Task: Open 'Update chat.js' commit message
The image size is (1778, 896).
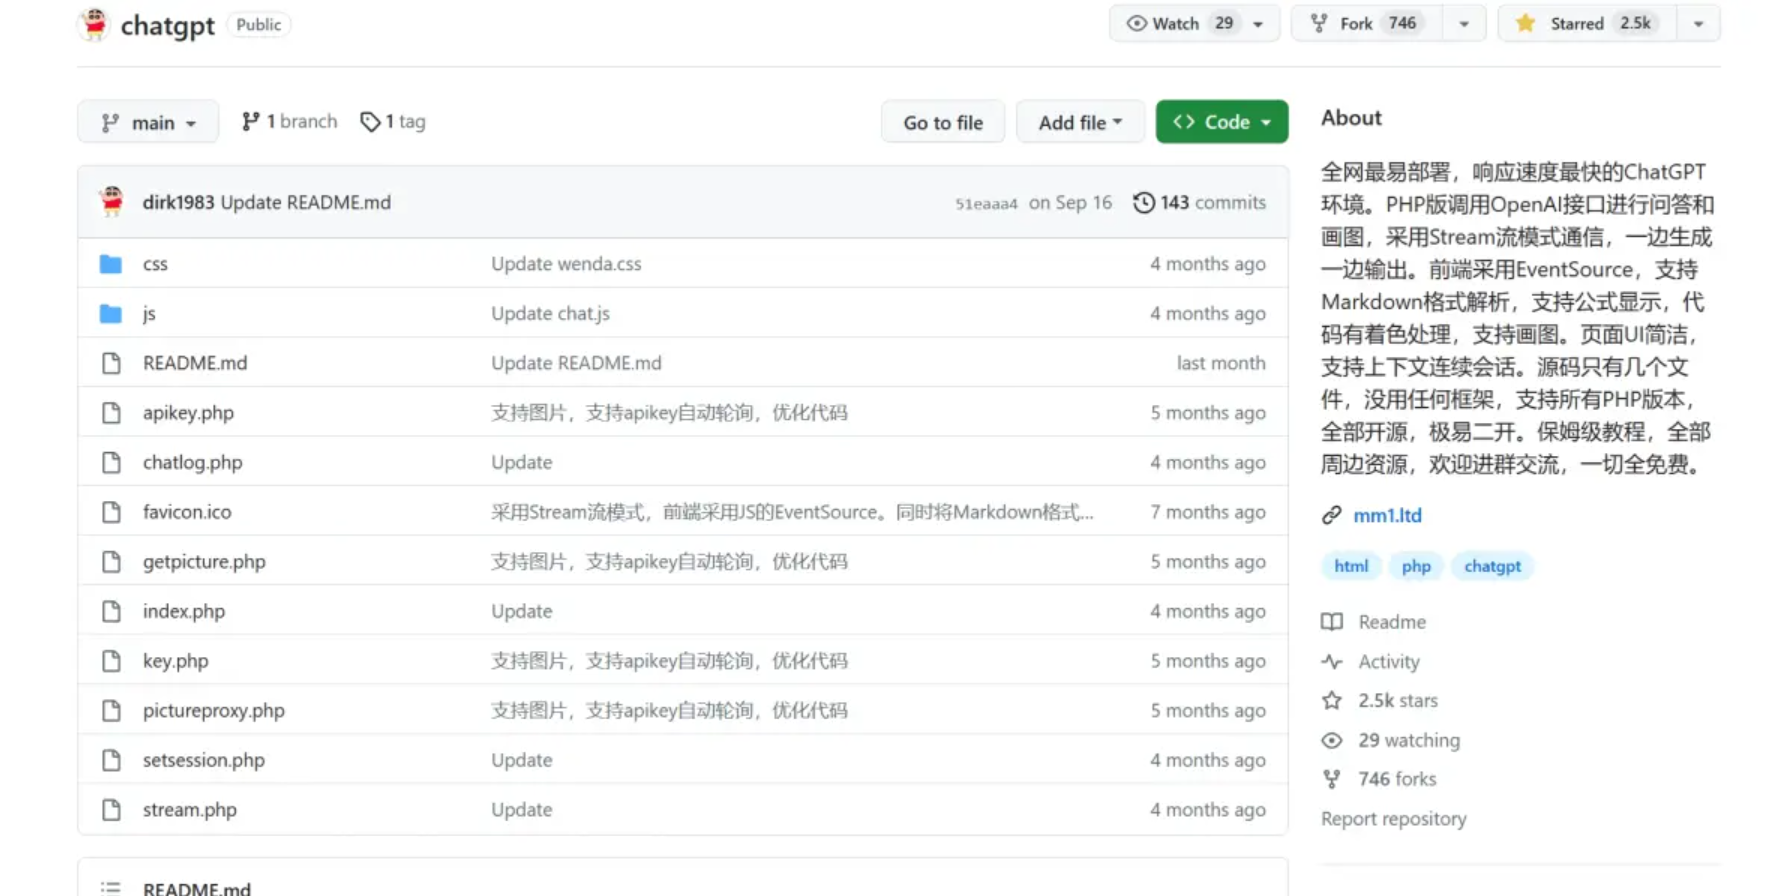Action: (x=550, y=314)
